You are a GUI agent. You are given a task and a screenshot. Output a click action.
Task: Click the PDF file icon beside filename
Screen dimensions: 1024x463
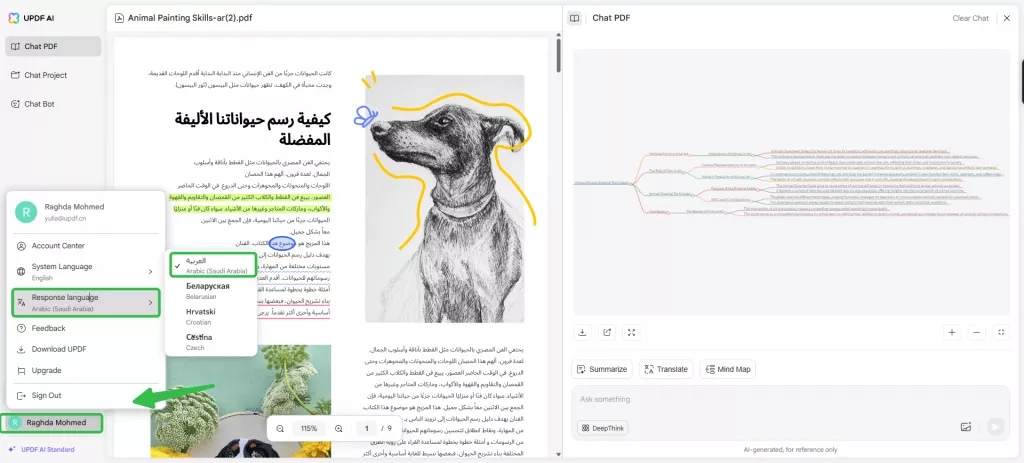click(x=119, y=18)
